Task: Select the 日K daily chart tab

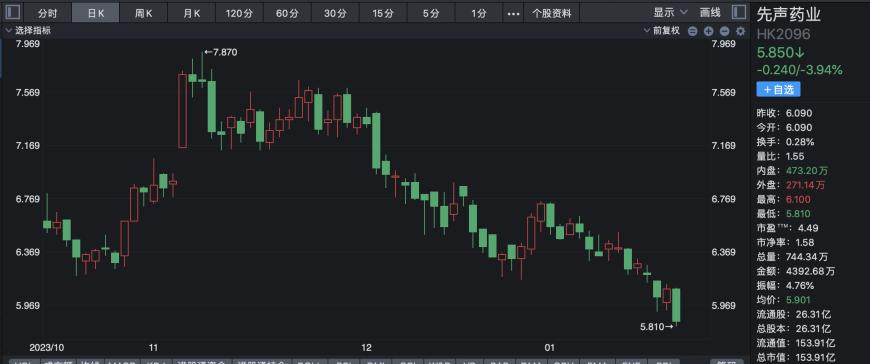Action: click(95, 13)
